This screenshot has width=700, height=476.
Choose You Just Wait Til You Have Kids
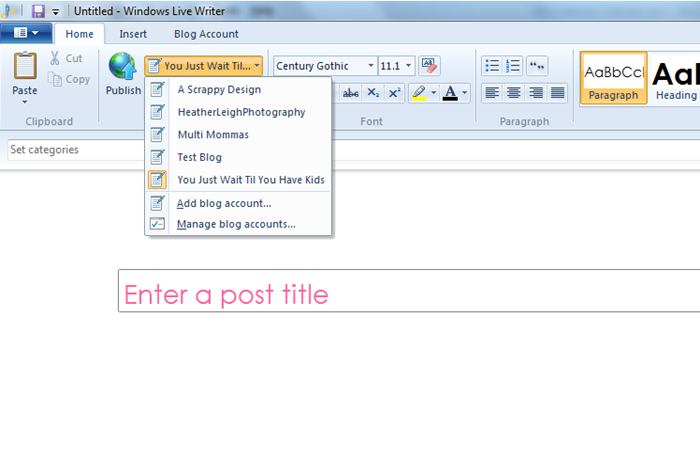(x=238, y=180)
